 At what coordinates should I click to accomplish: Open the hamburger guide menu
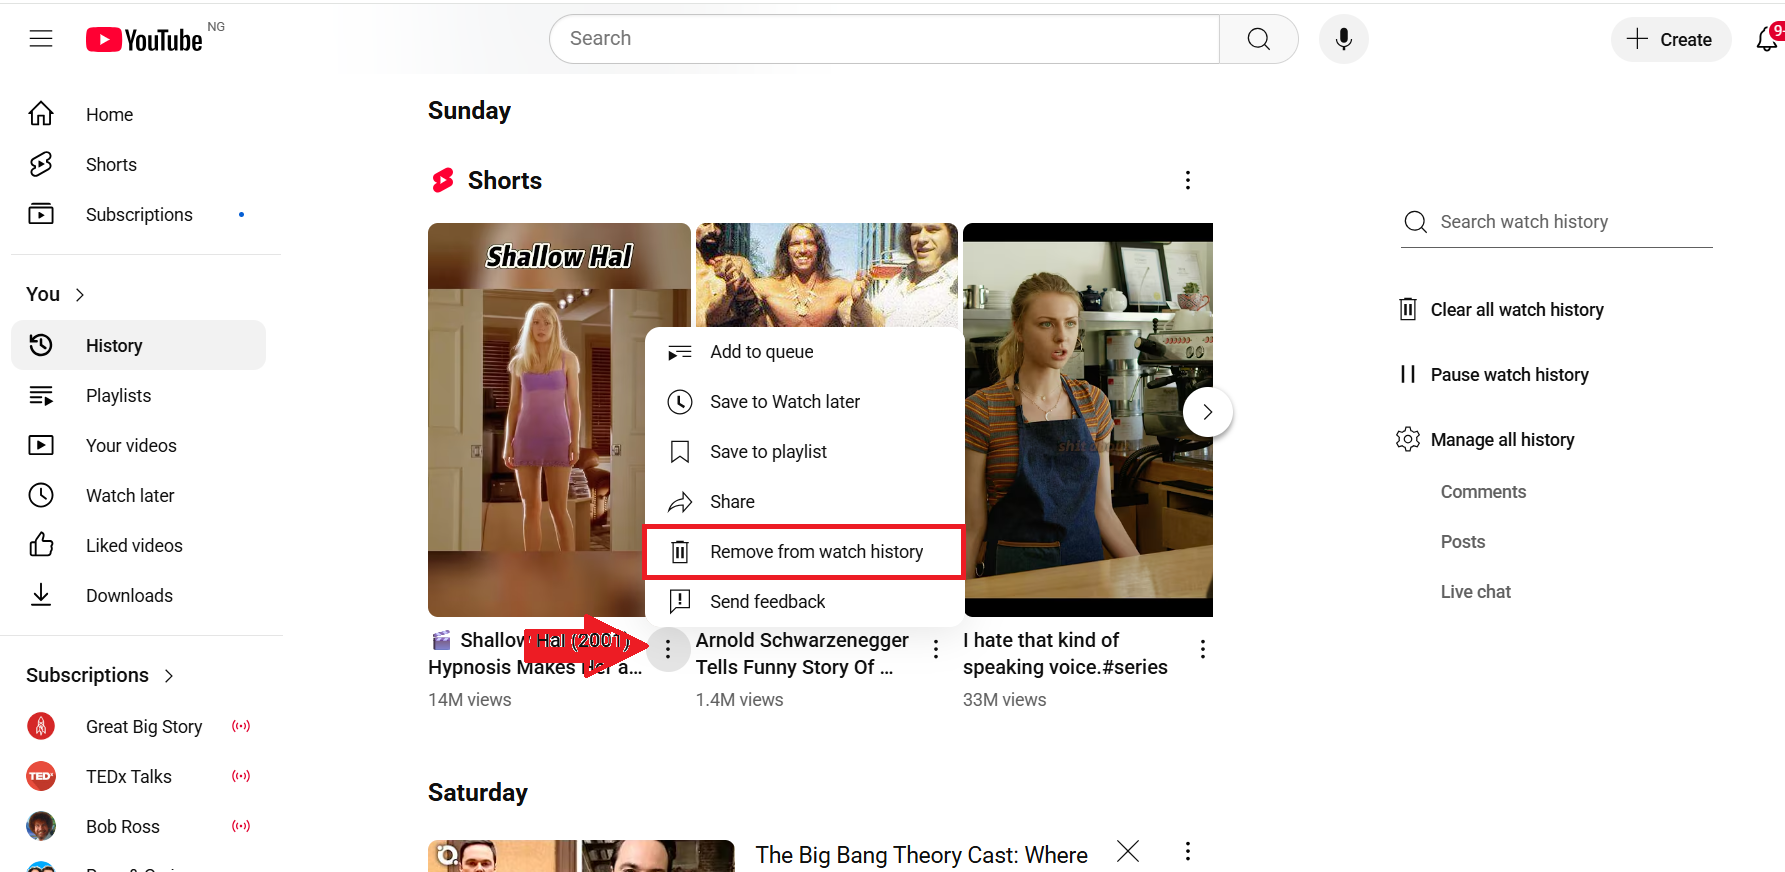(41, 39)
